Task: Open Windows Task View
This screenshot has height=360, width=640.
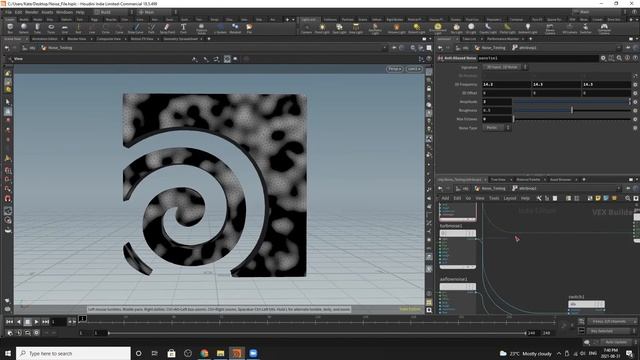Action: (x=155, y=353)
